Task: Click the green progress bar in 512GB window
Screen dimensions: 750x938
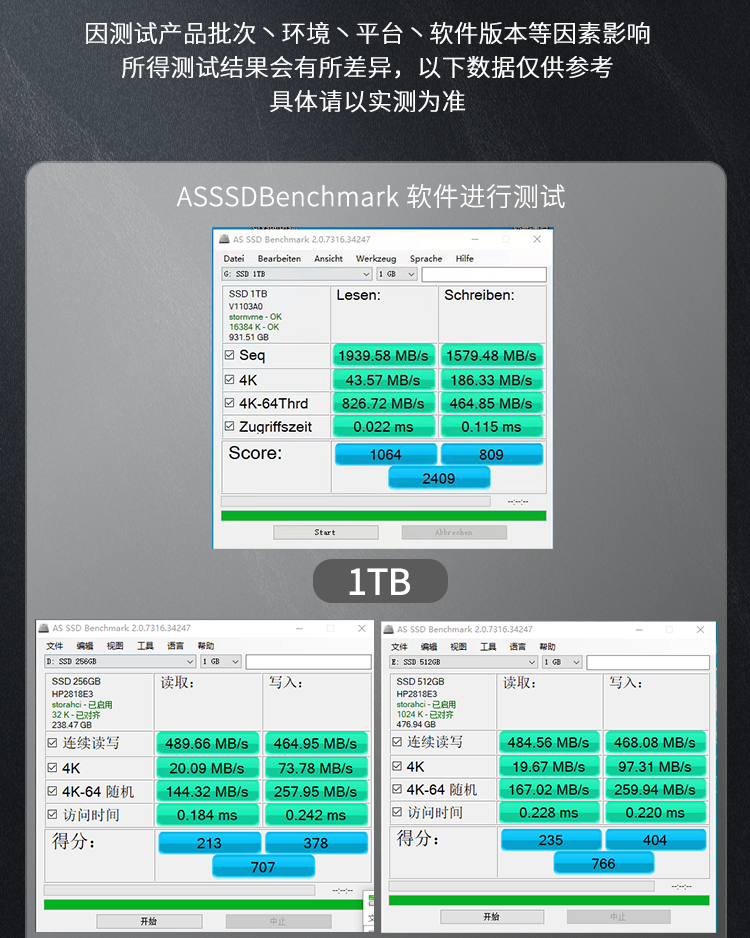Action: (x=549, y=900)
